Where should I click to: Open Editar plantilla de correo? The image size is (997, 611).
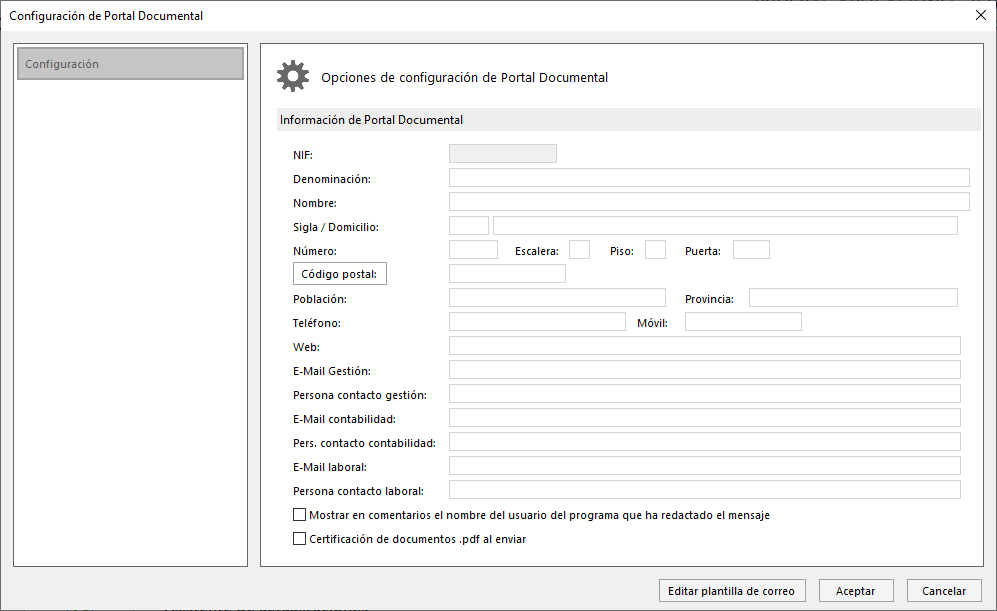point(732,591)
